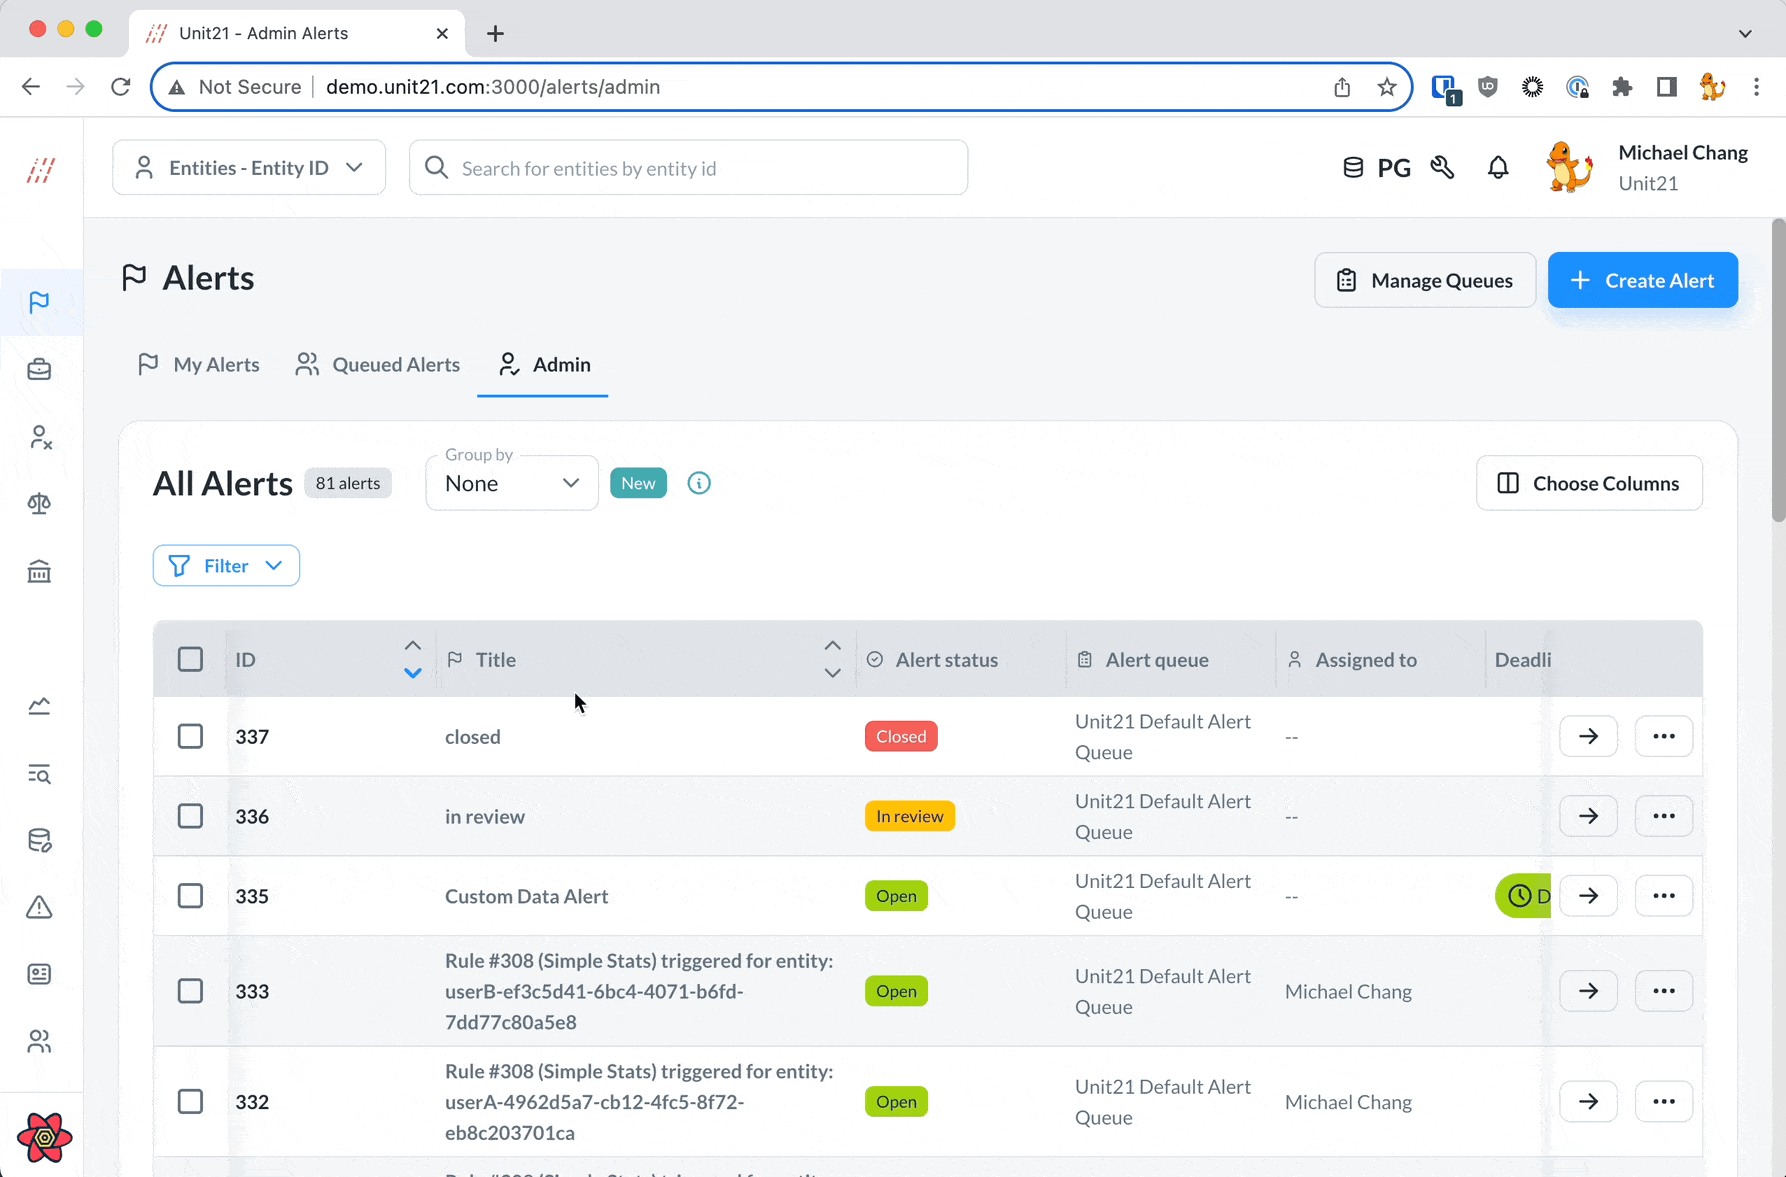Select the checkbox for alert 337

point(190,736)
